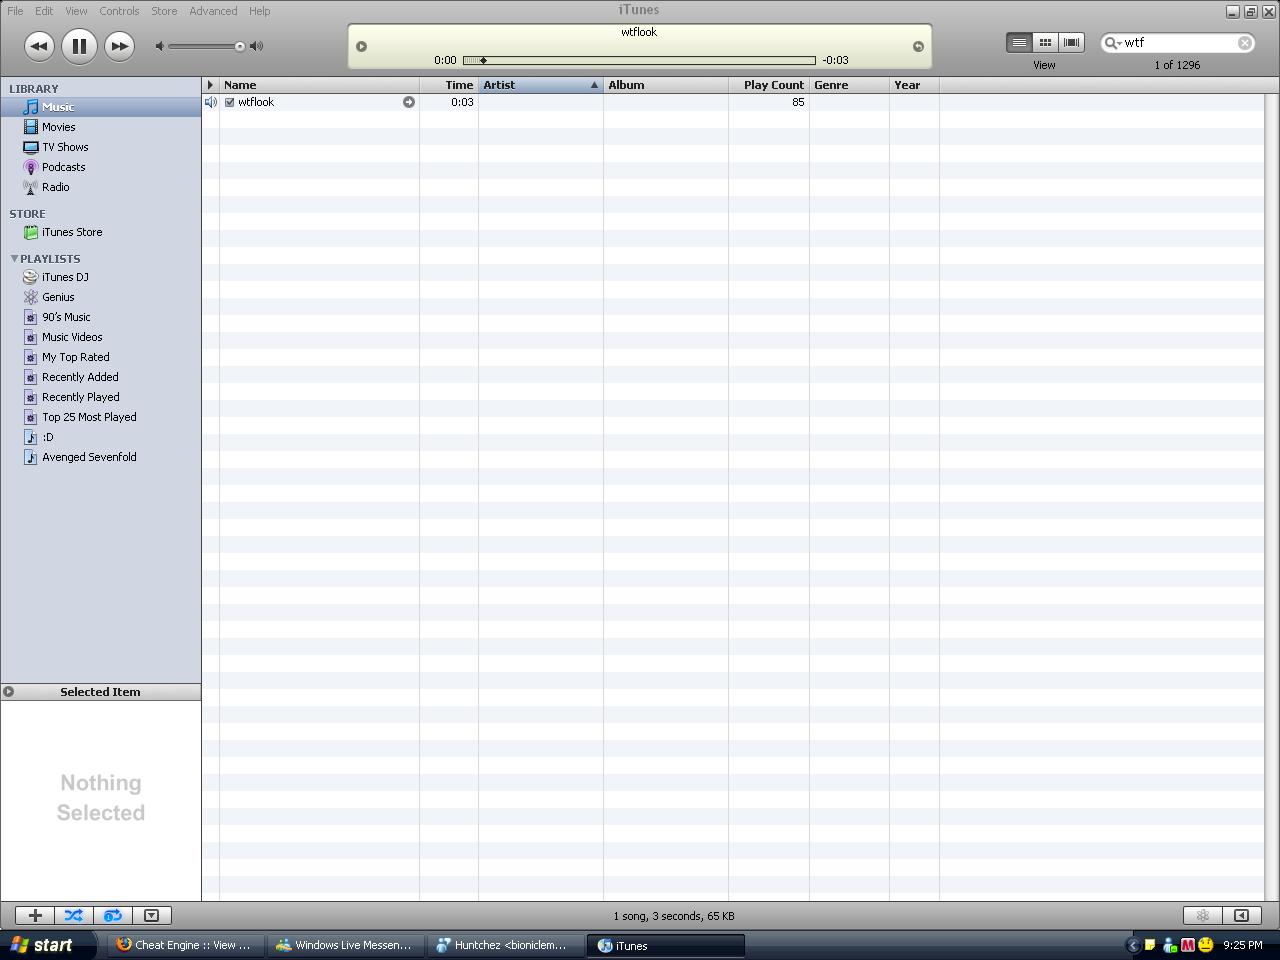
Task: Open the Store menu
Action: pos(164,11)
